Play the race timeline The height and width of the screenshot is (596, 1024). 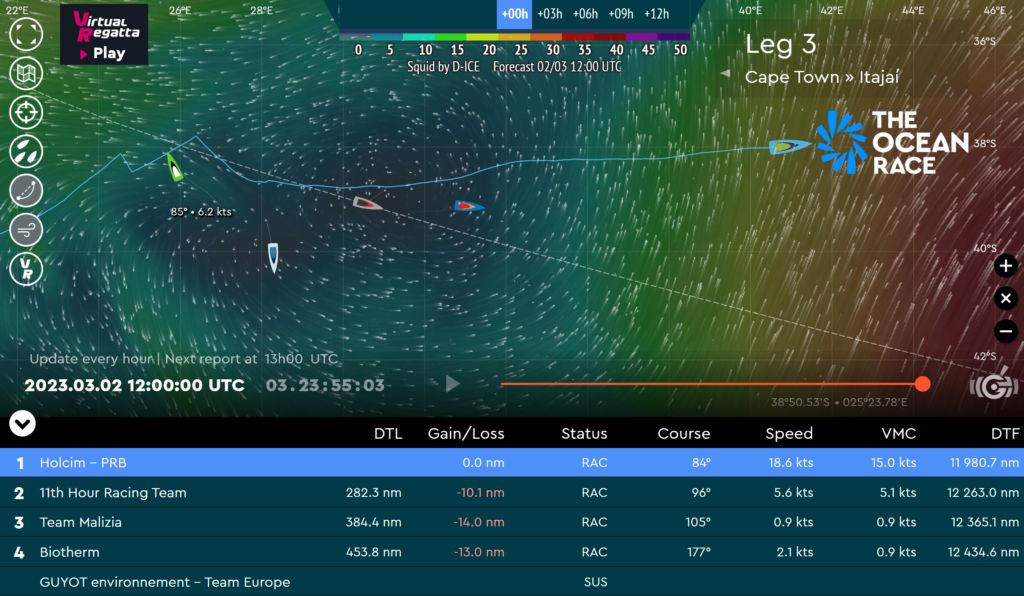pyautogui.click(x=452, y=383)
